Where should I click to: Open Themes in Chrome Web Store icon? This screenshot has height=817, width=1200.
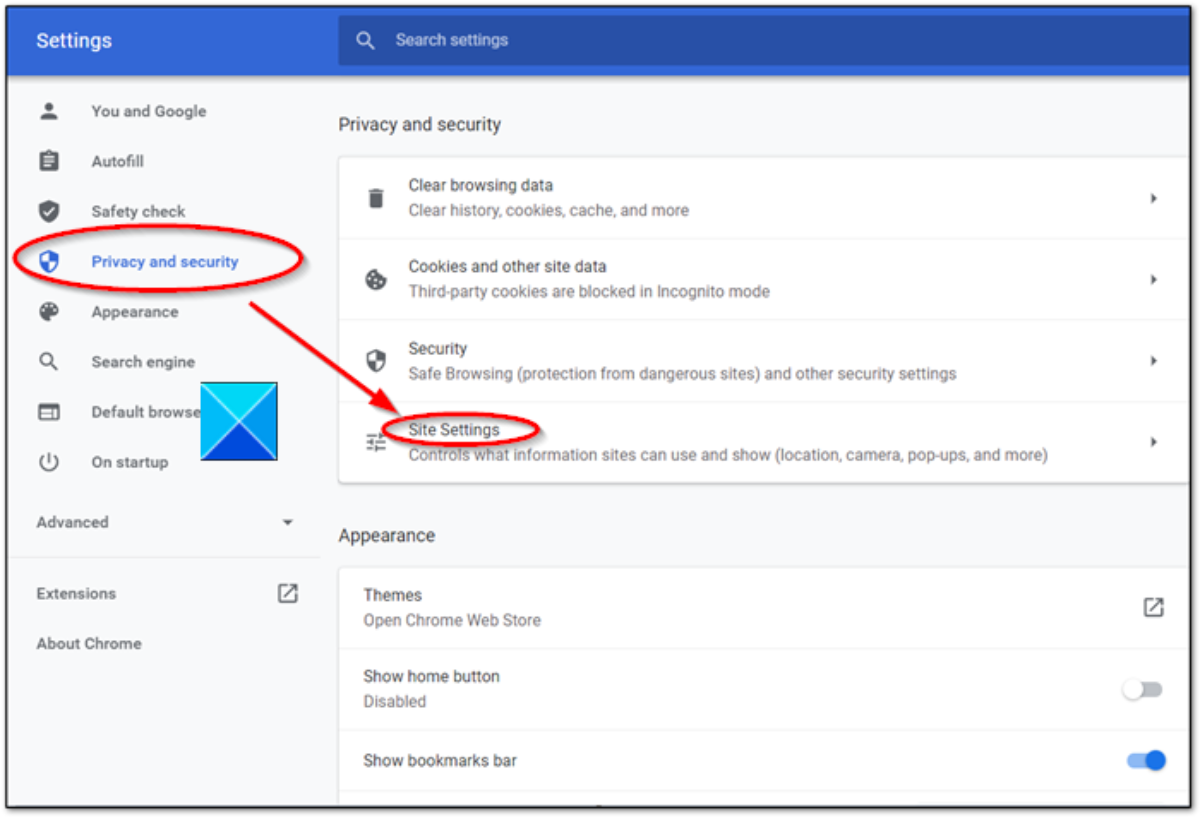point(1153,607)
